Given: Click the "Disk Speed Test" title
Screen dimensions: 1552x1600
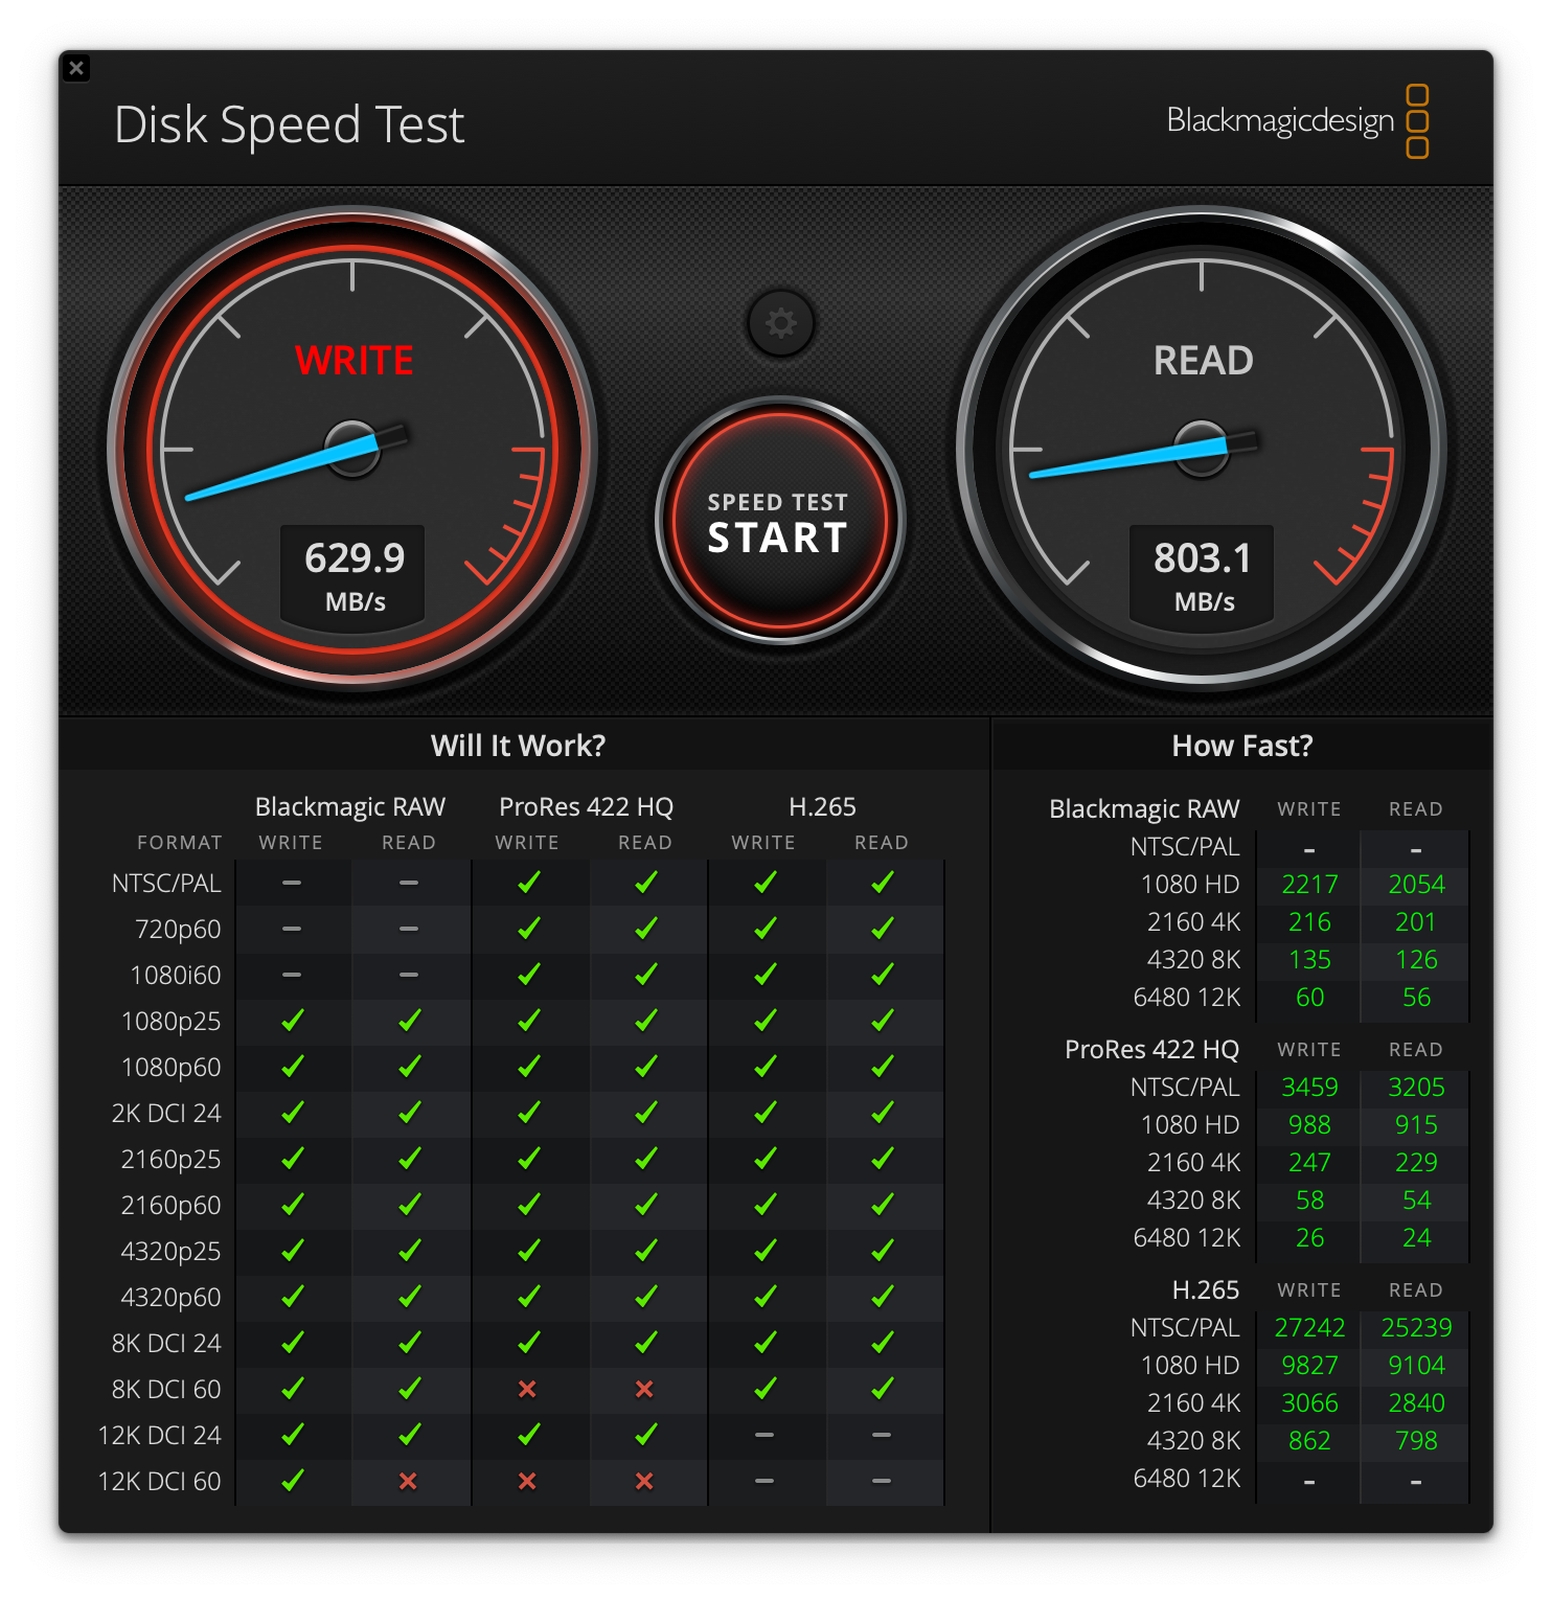Looking at the screenshot, I should [x=289, y=125].
